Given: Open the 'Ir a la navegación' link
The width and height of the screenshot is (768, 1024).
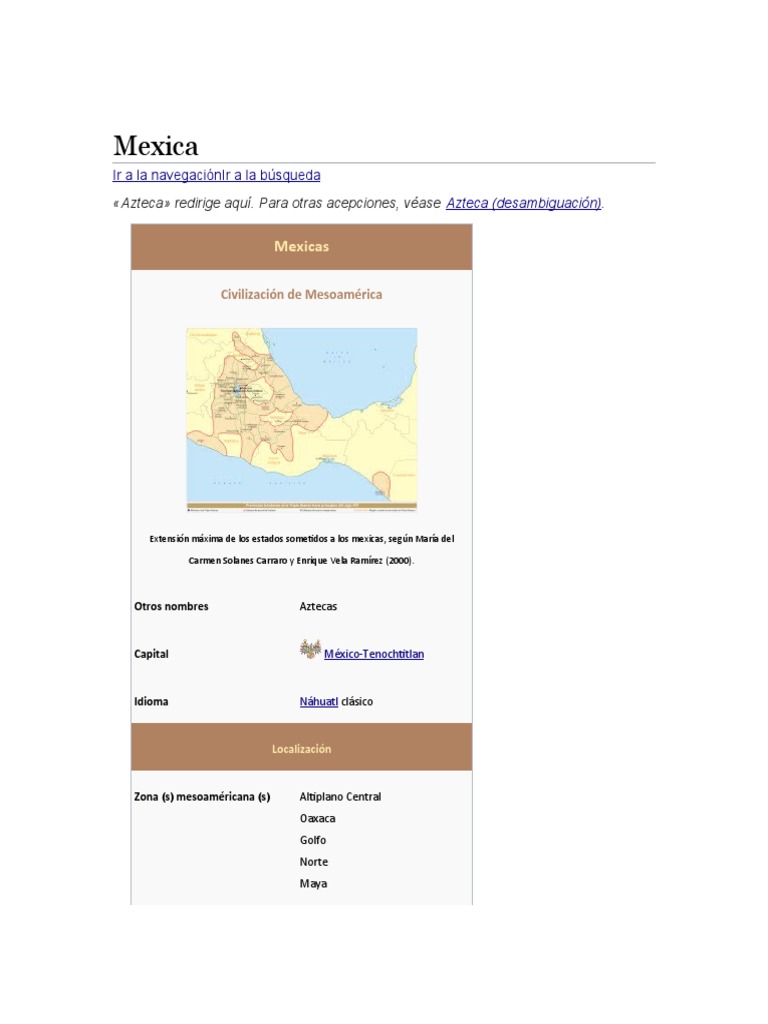Looking at the screenshot, I should pyautogui.click(x=167, y=176).
